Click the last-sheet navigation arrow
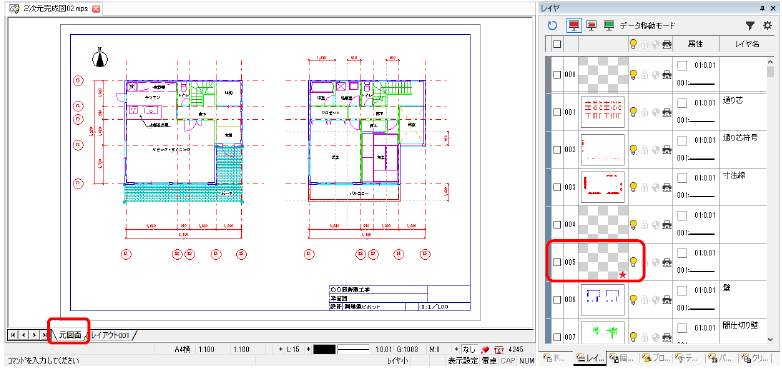 pyautogui.click(x=45, y=335)
